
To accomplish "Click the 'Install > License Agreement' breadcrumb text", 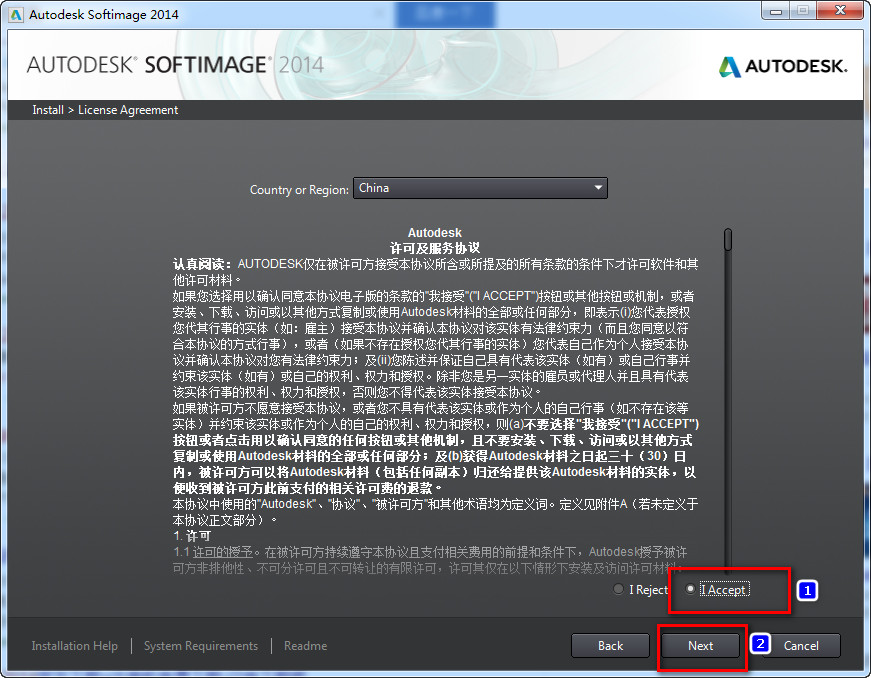I will 105,110.
